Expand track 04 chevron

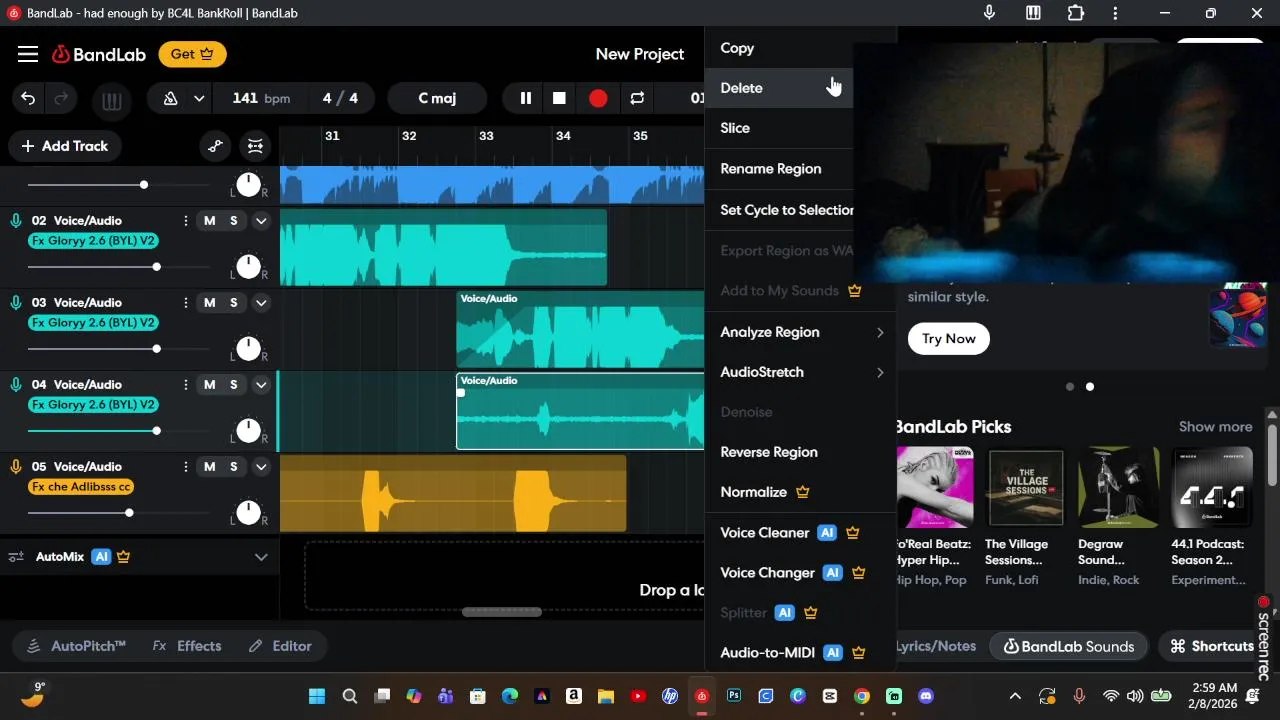click(261, 385)
